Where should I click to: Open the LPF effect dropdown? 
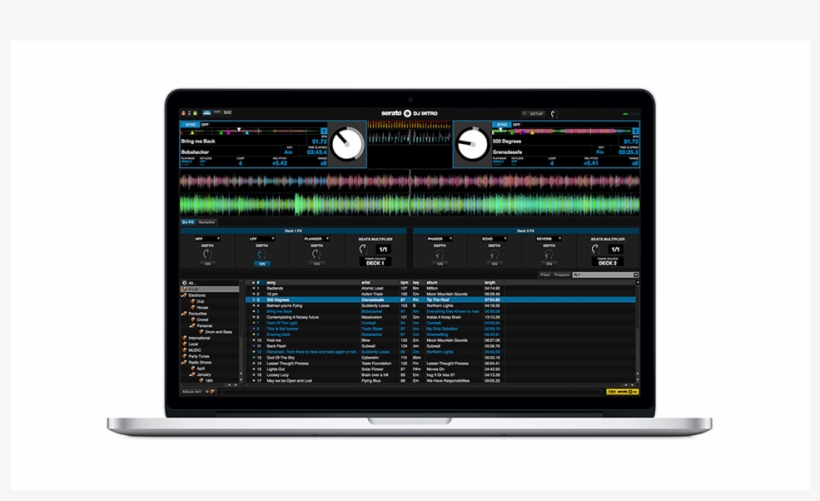pos(261,239)
